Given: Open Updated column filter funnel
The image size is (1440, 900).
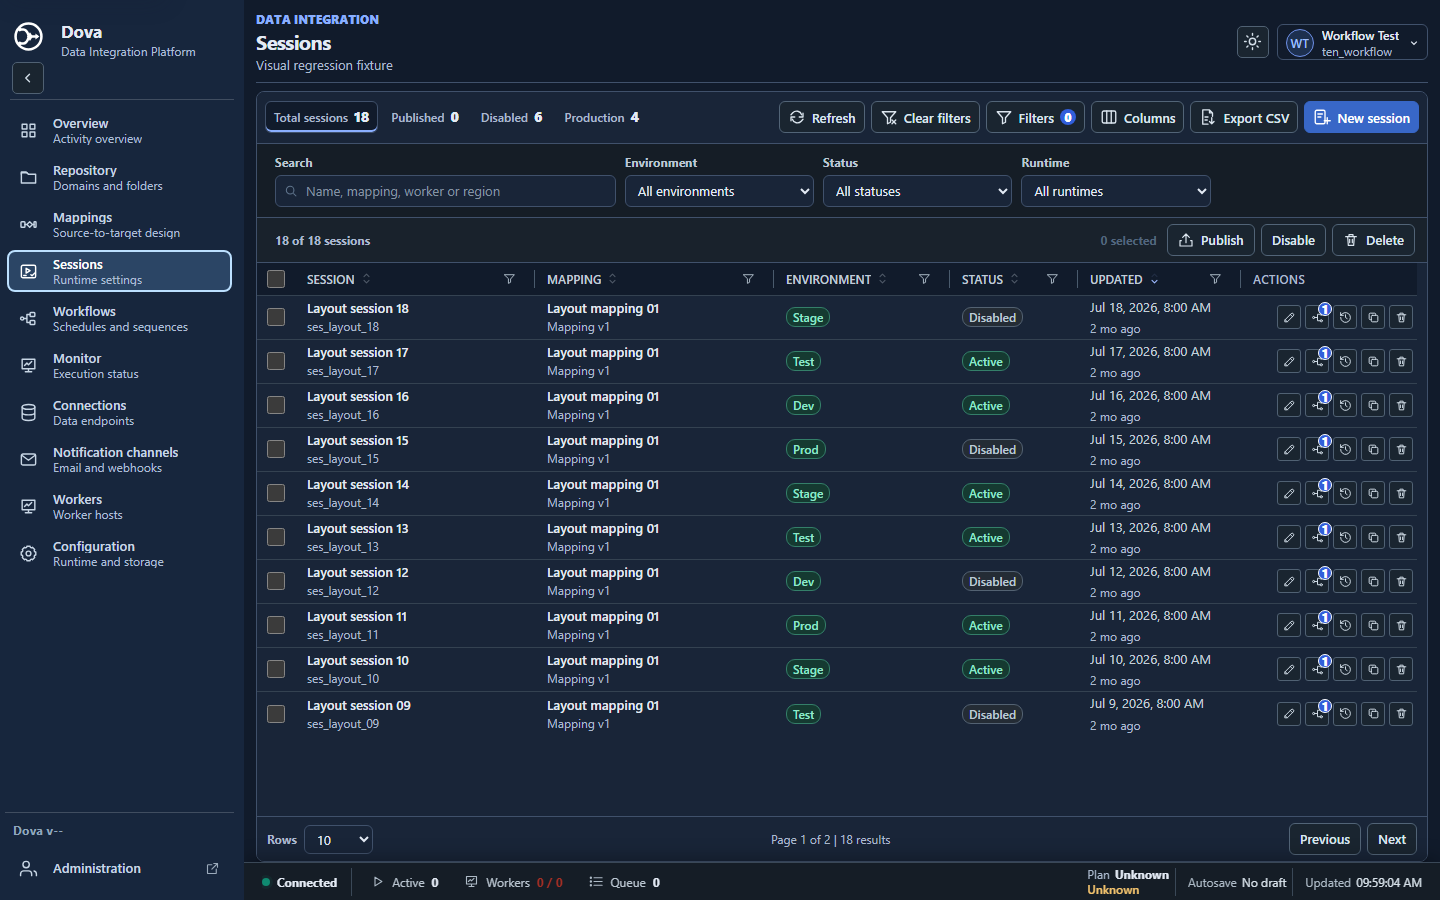Looking at the screenshot, I should [x=1215, y=280].
